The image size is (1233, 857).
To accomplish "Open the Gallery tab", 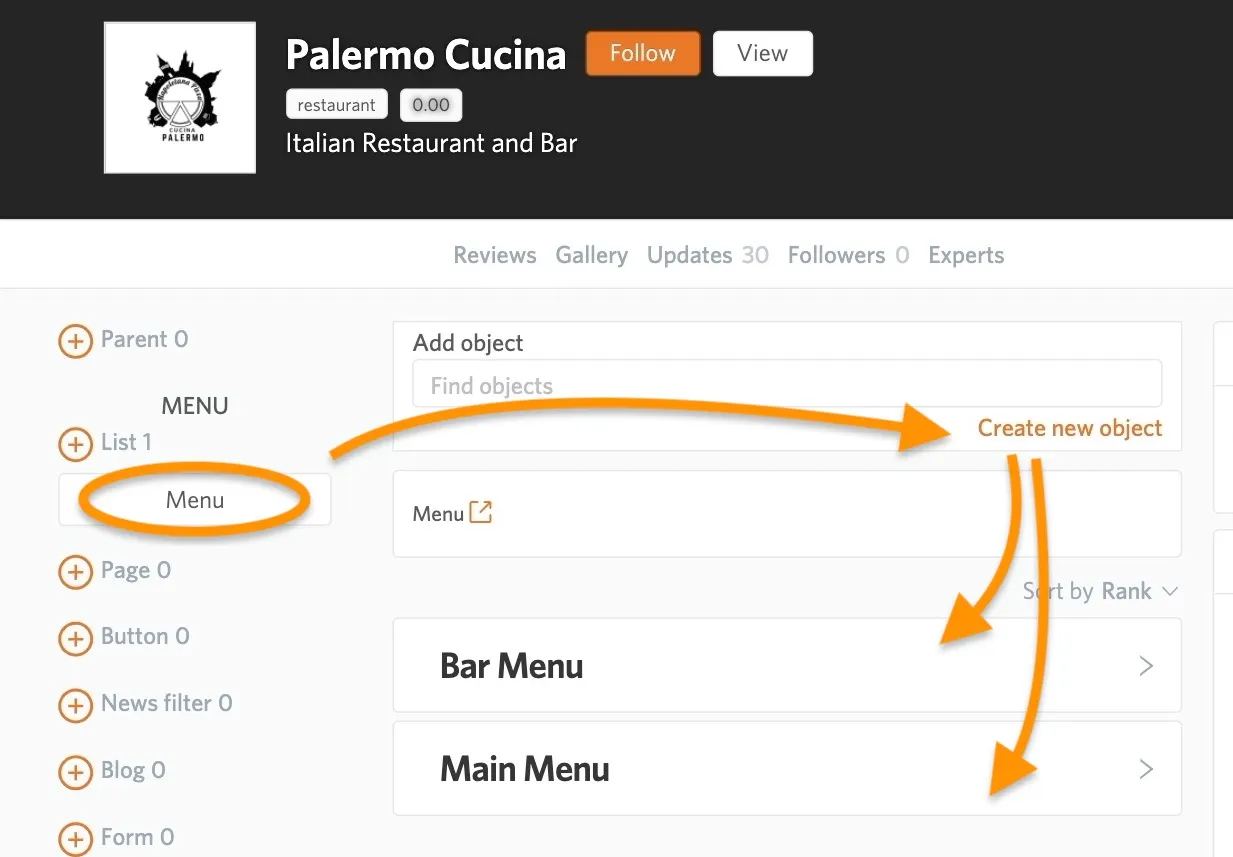I will [592, 255].
